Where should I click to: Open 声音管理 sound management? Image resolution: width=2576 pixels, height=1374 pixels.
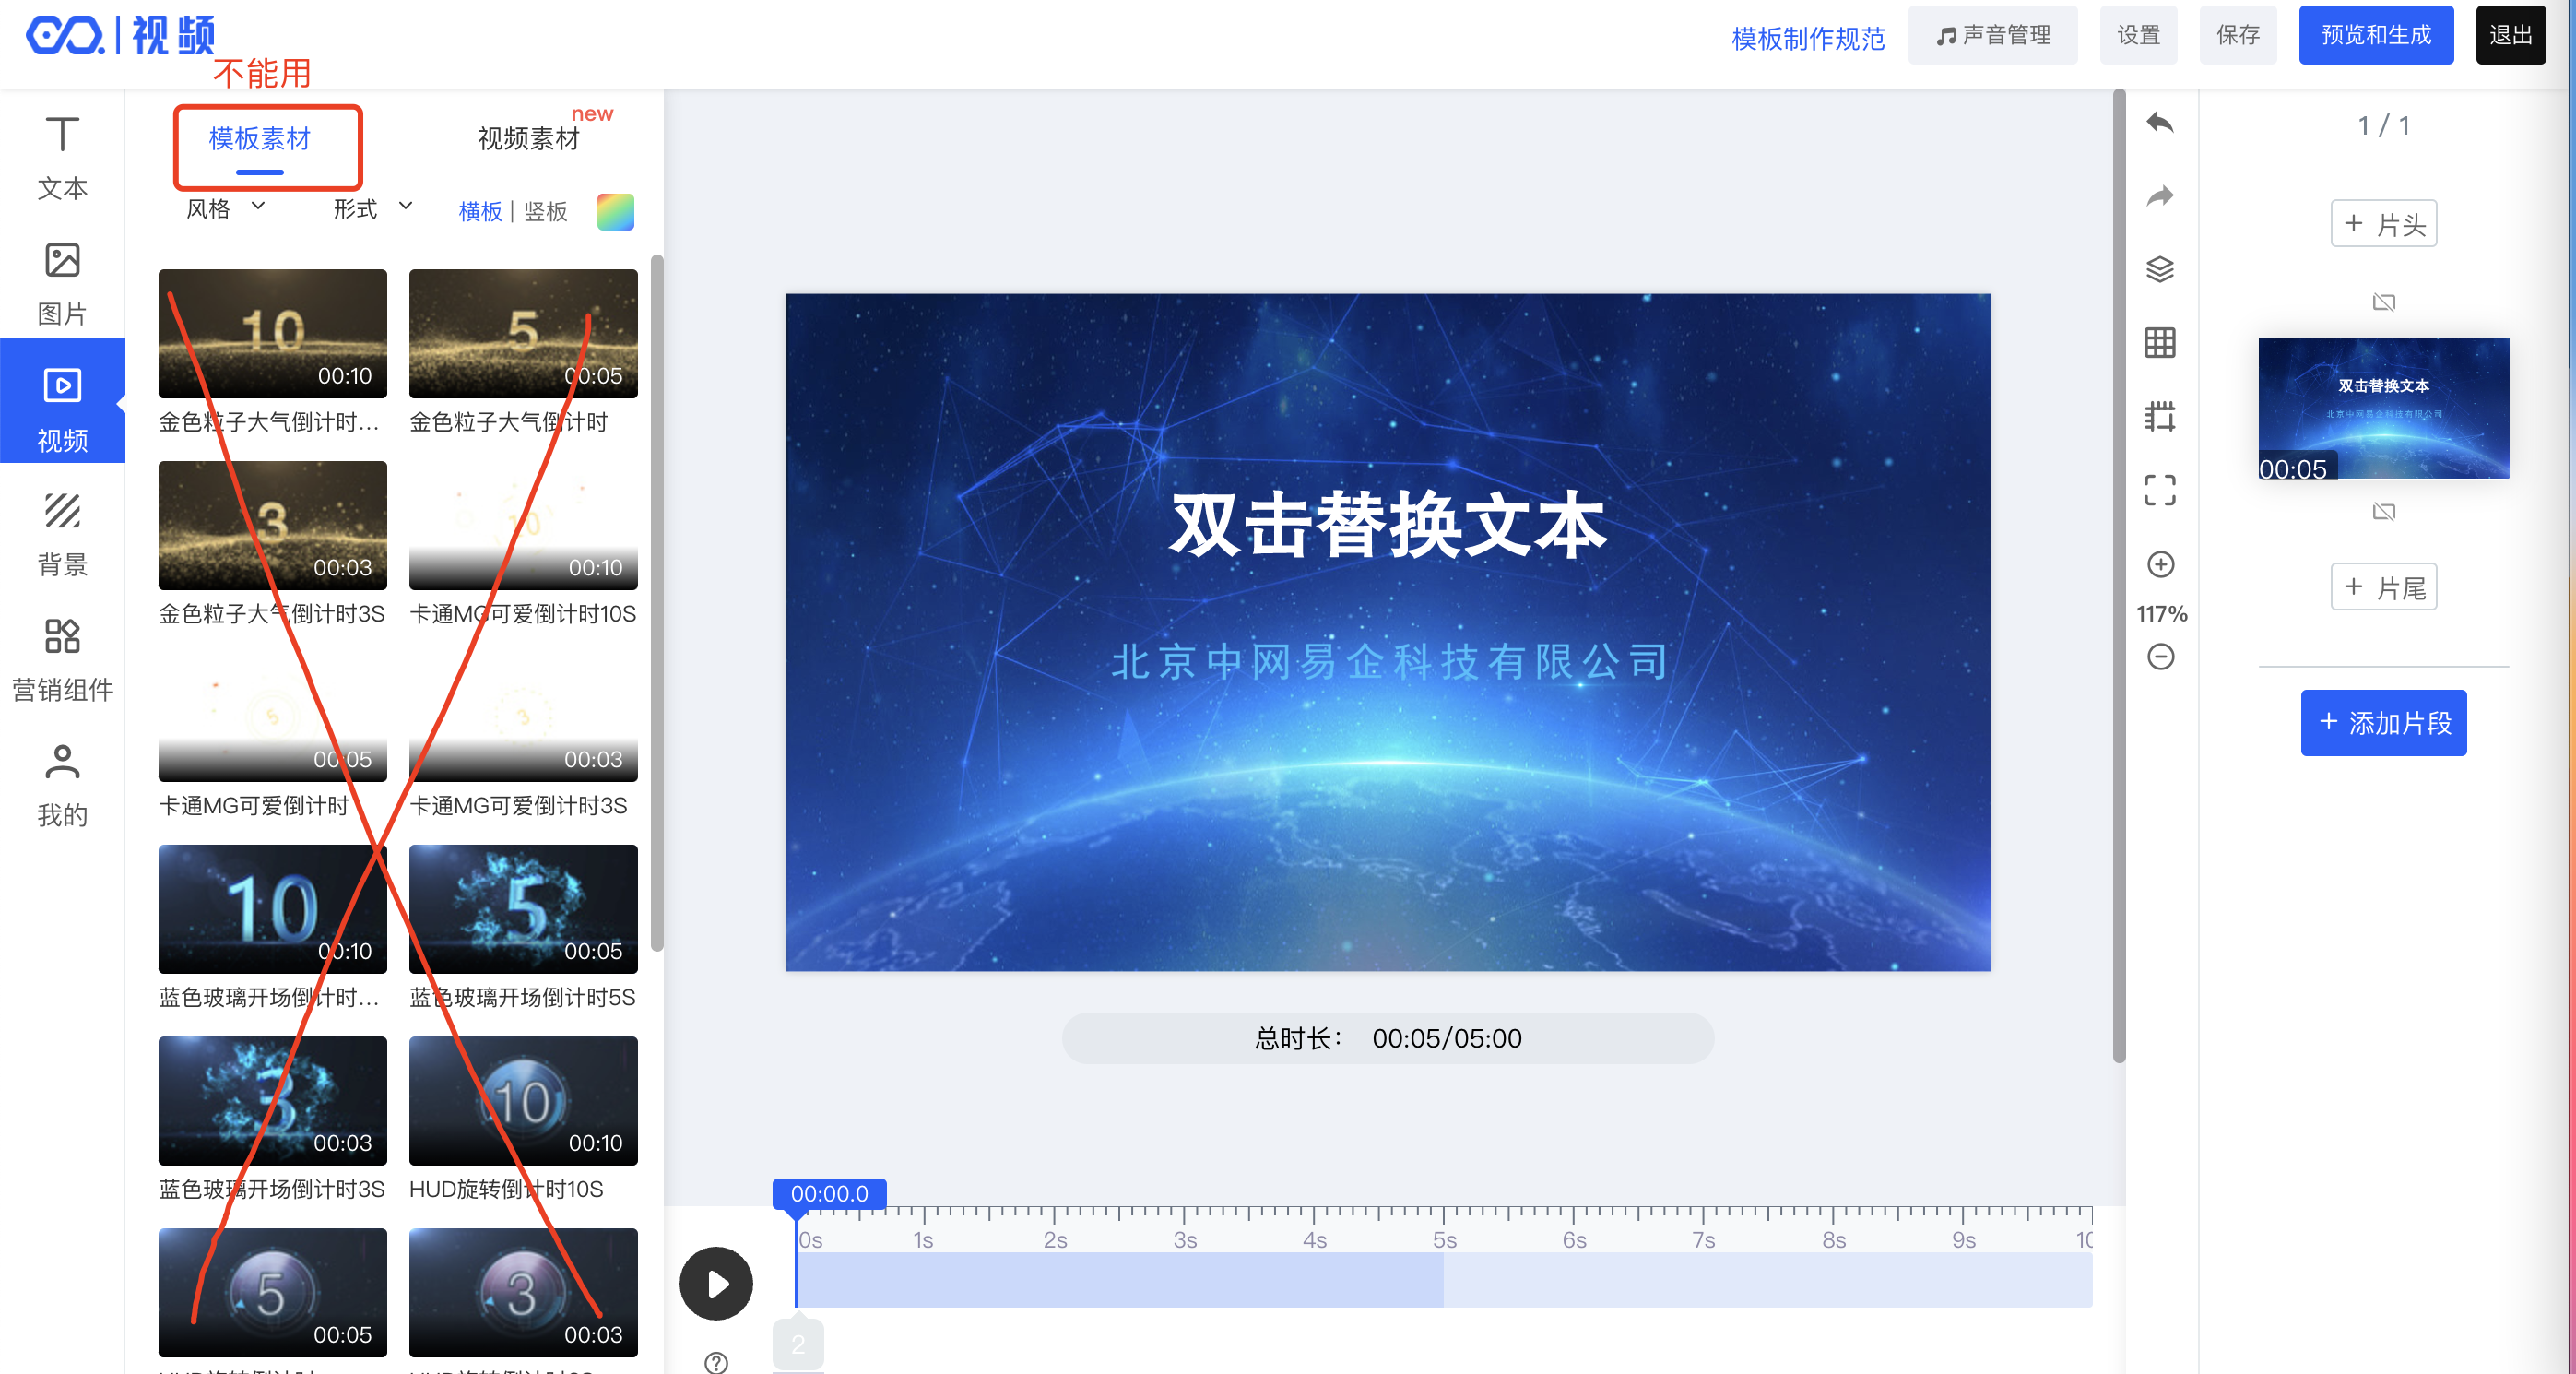tap(1992, 35)
